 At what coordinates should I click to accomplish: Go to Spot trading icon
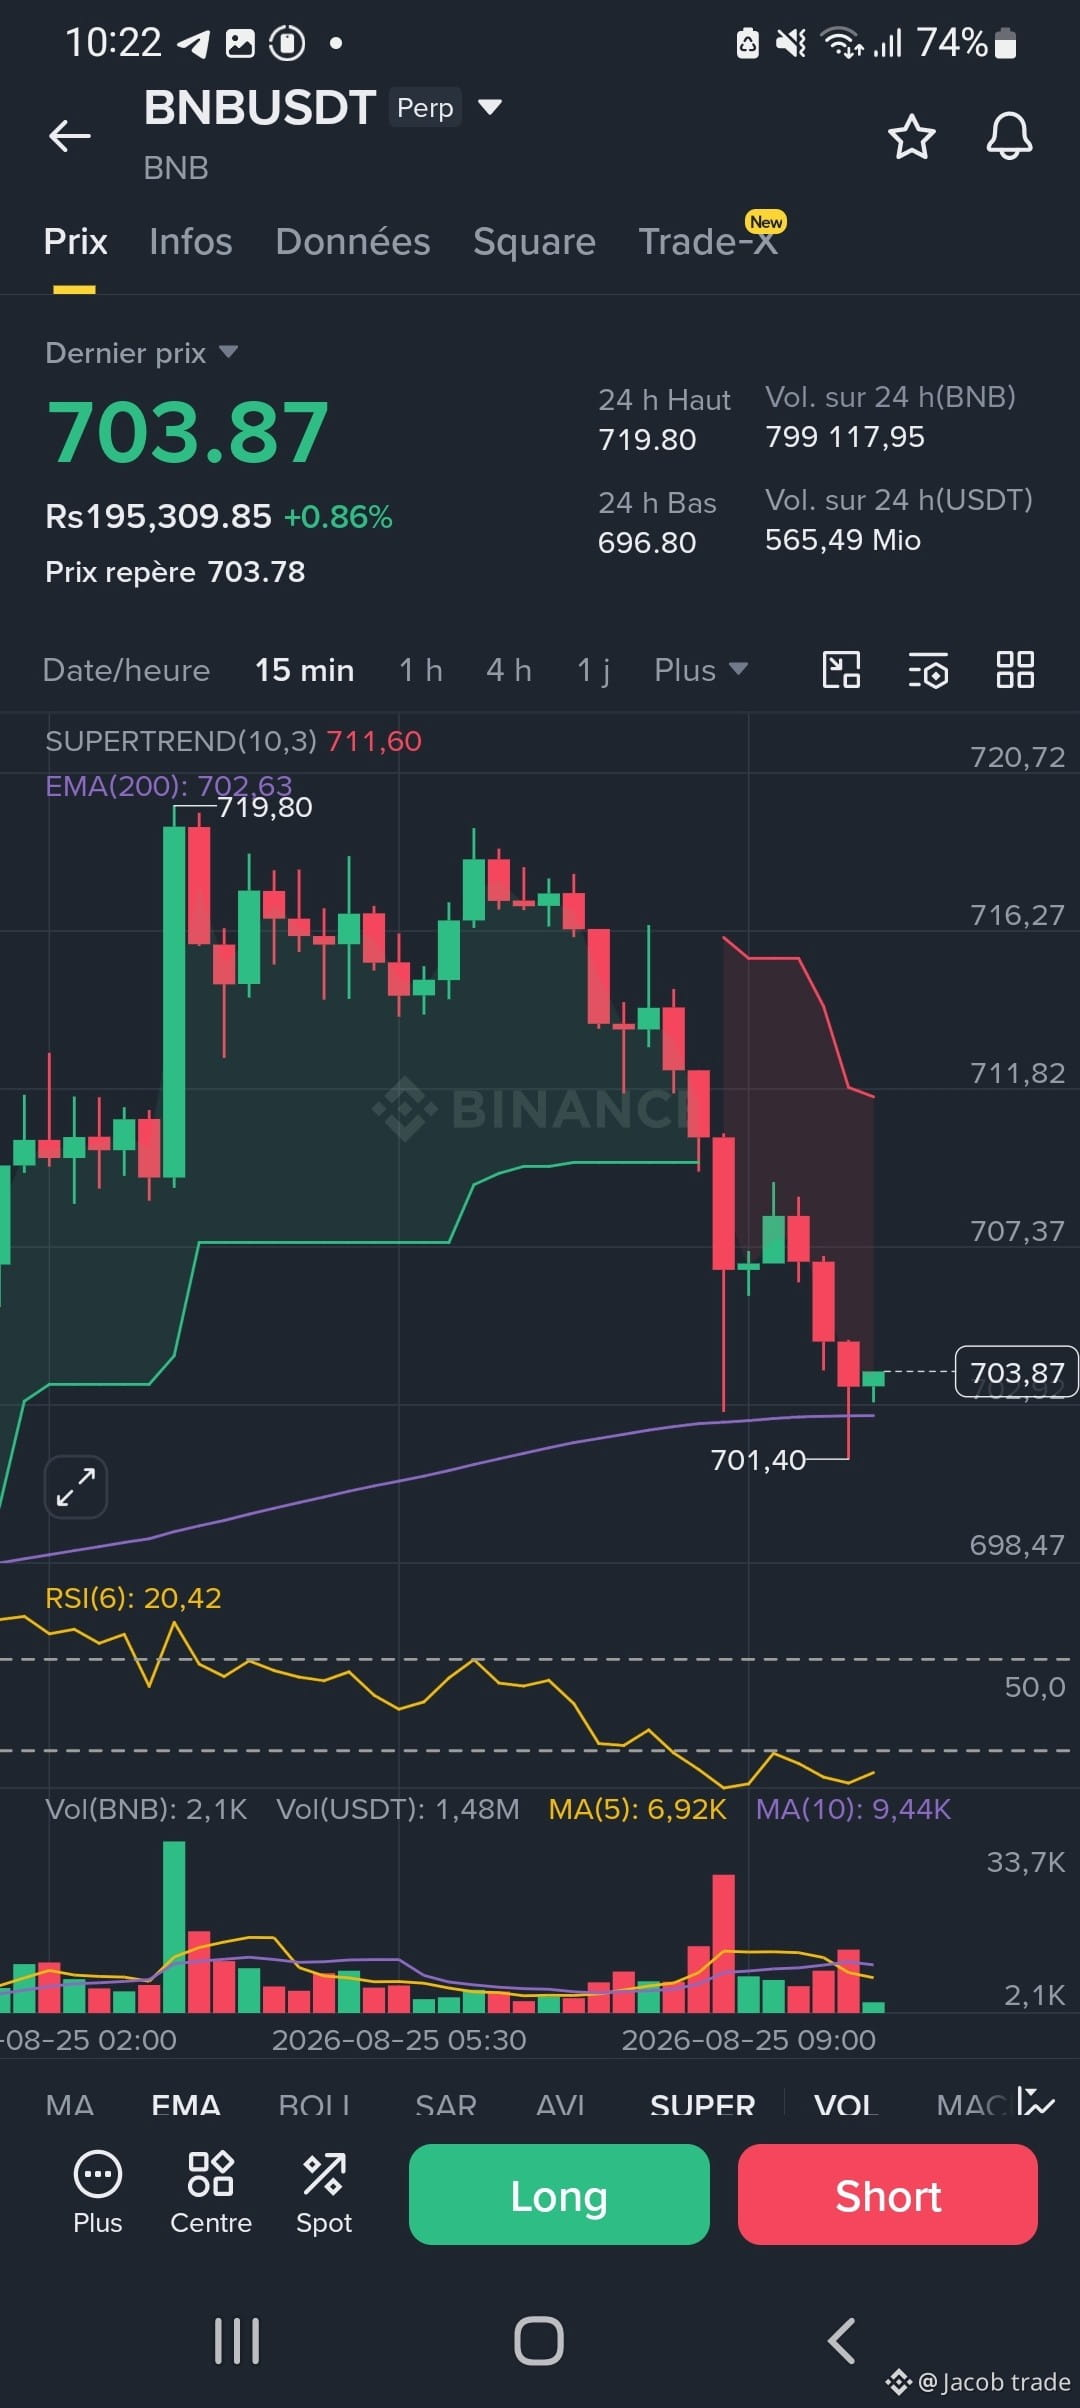coord(324,2192)
